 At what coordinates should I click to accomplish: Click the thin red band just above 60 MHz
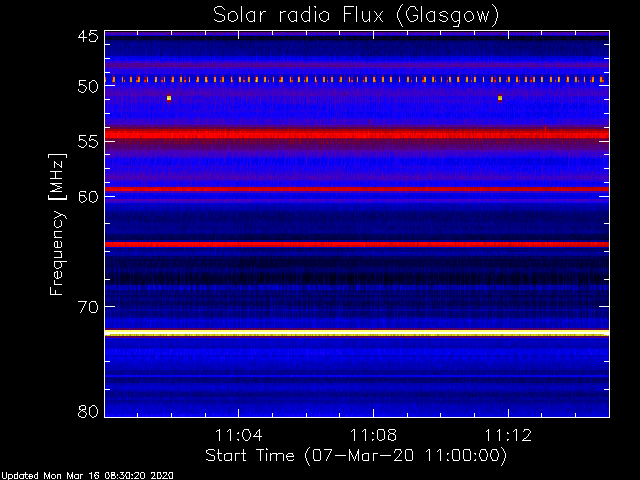(357, 189)
